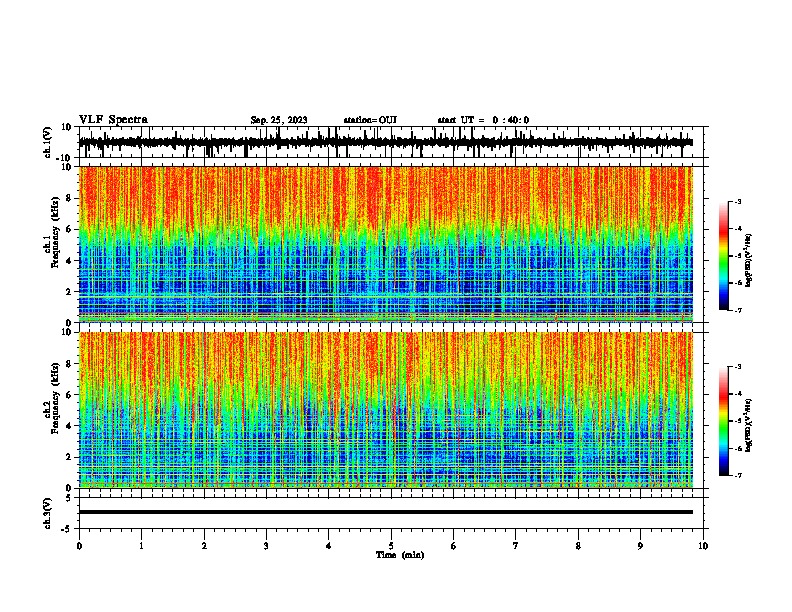Click the ch.2 spectrogram color scale bar
The image size is (792, 612).
(723, 421)
